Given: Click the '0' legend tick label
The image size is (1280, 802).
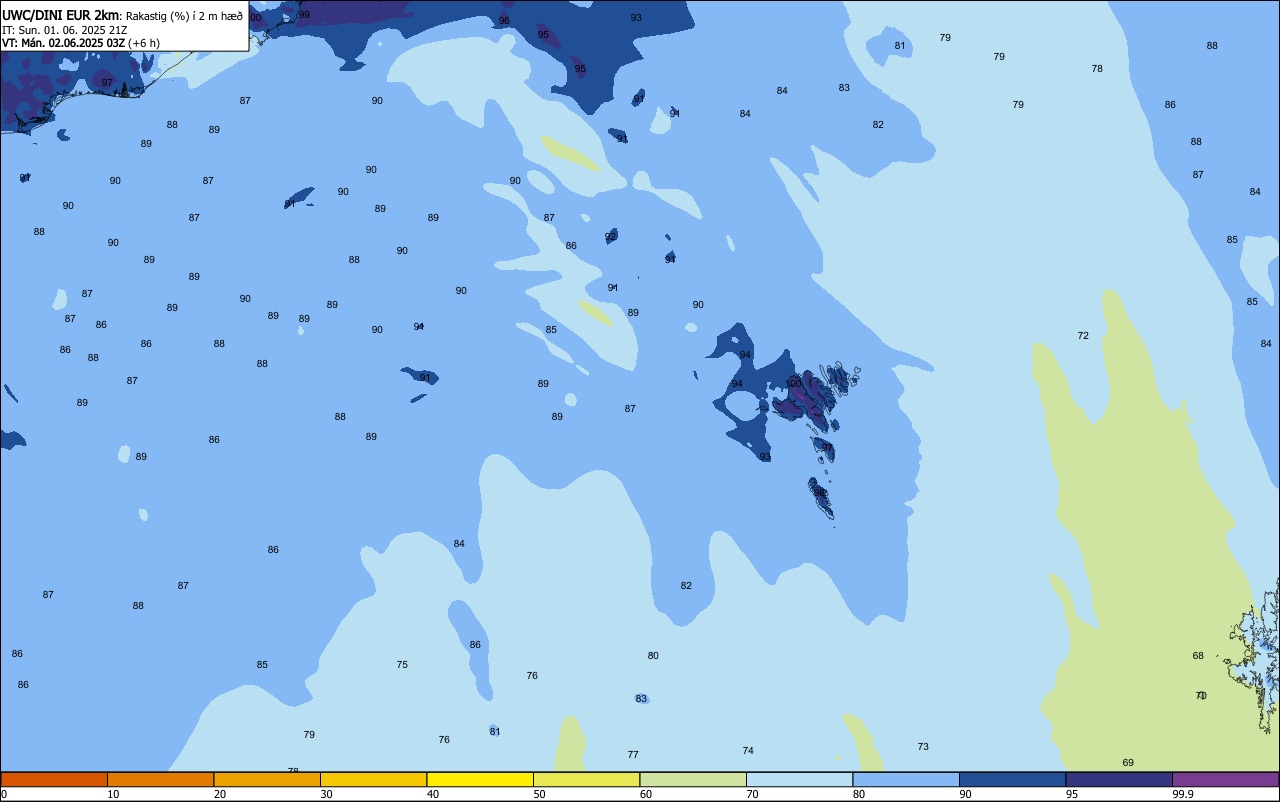Looking at the screenshot, I should [x=4, y=794].
